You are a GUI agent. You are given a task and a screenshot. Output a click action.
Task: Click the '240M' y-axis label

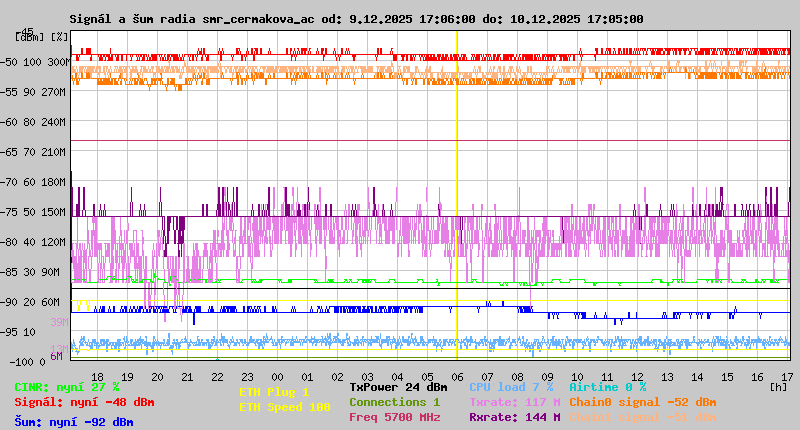coord(56,122)
